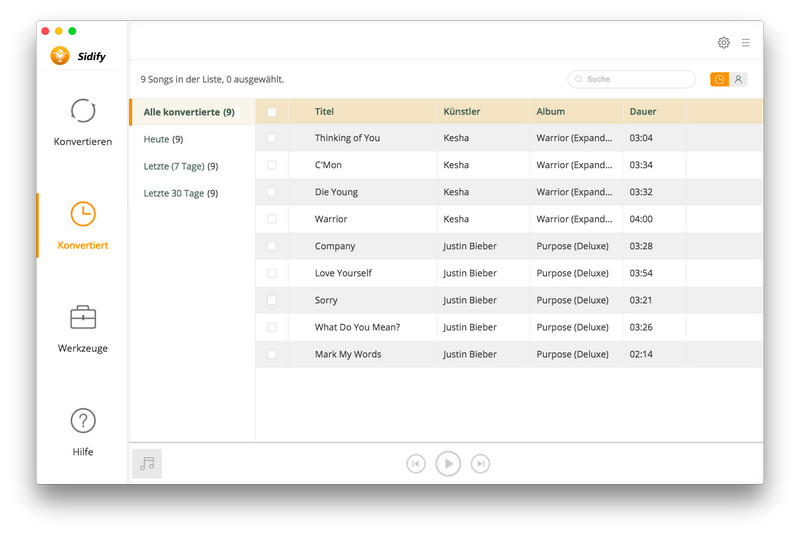Select the song title Sorry

click(326, 300)
